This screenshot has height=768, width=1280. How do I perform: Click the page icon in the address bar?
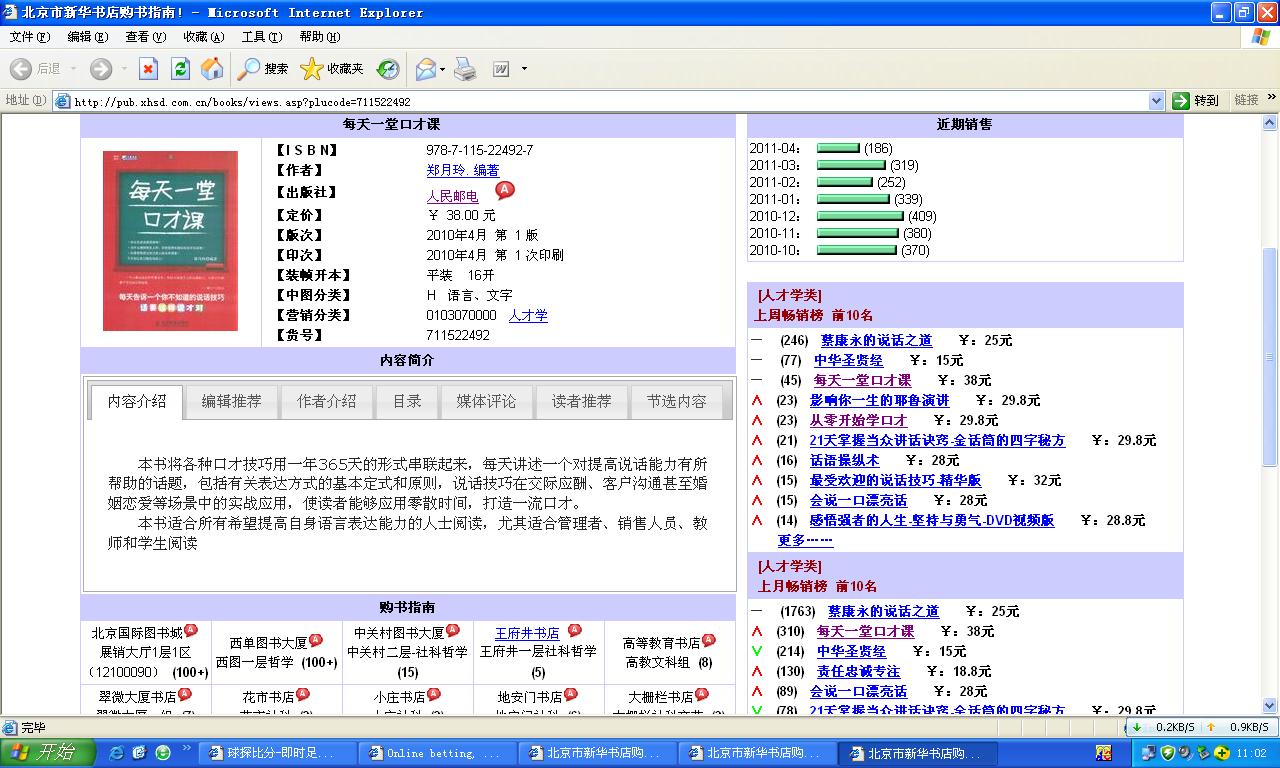pyautogui.click(x=62, y=101)
